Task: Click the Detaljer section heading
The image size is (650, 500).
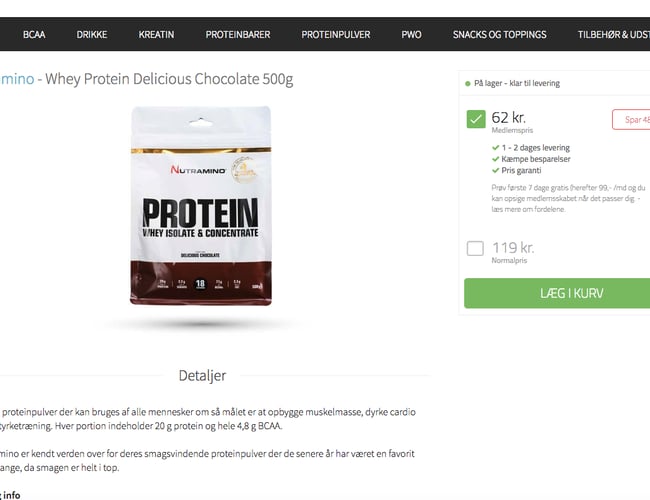Action: (x=202, y=376)
